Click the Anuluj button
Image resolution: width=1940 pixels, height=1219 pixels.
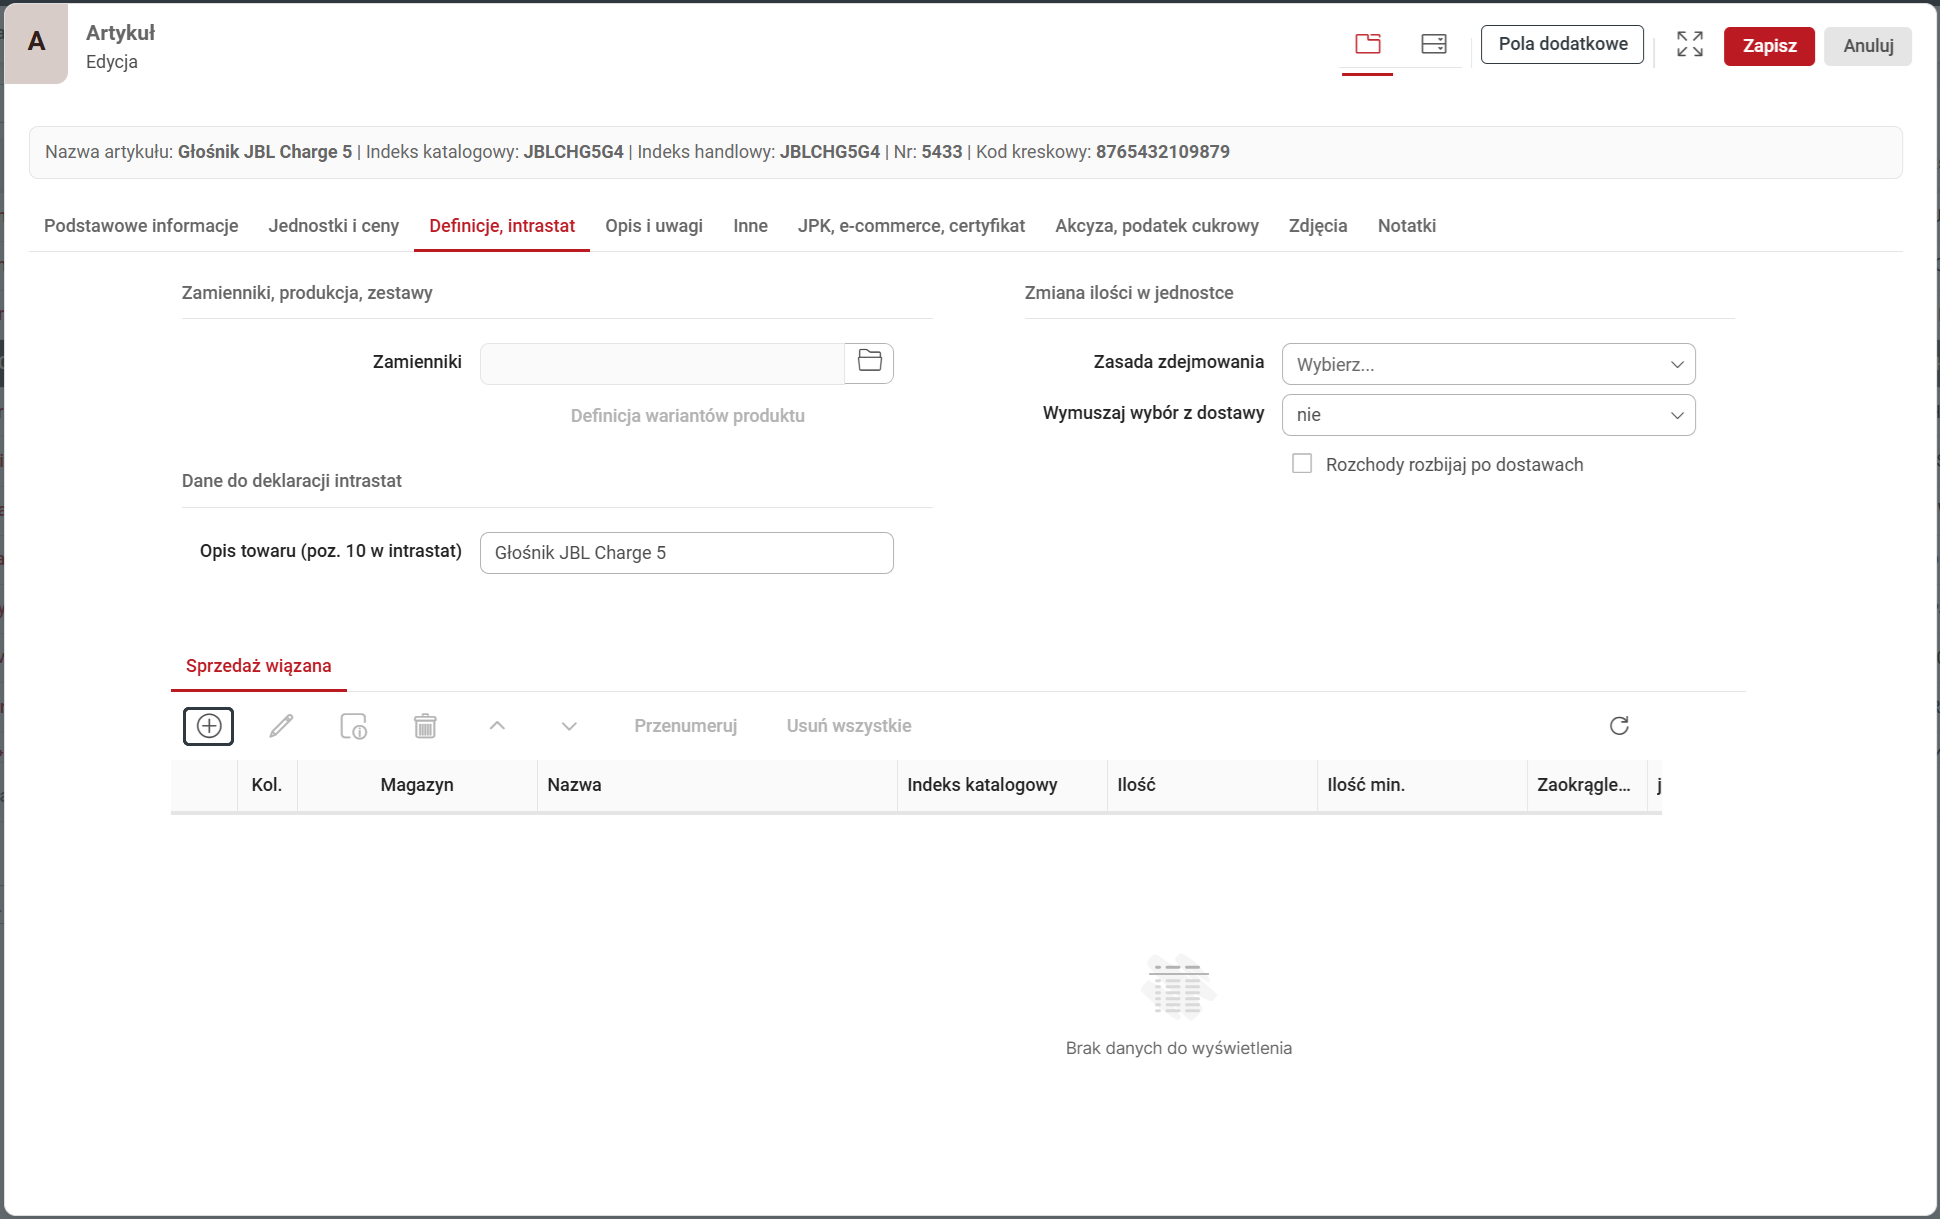click(1867, 46)
